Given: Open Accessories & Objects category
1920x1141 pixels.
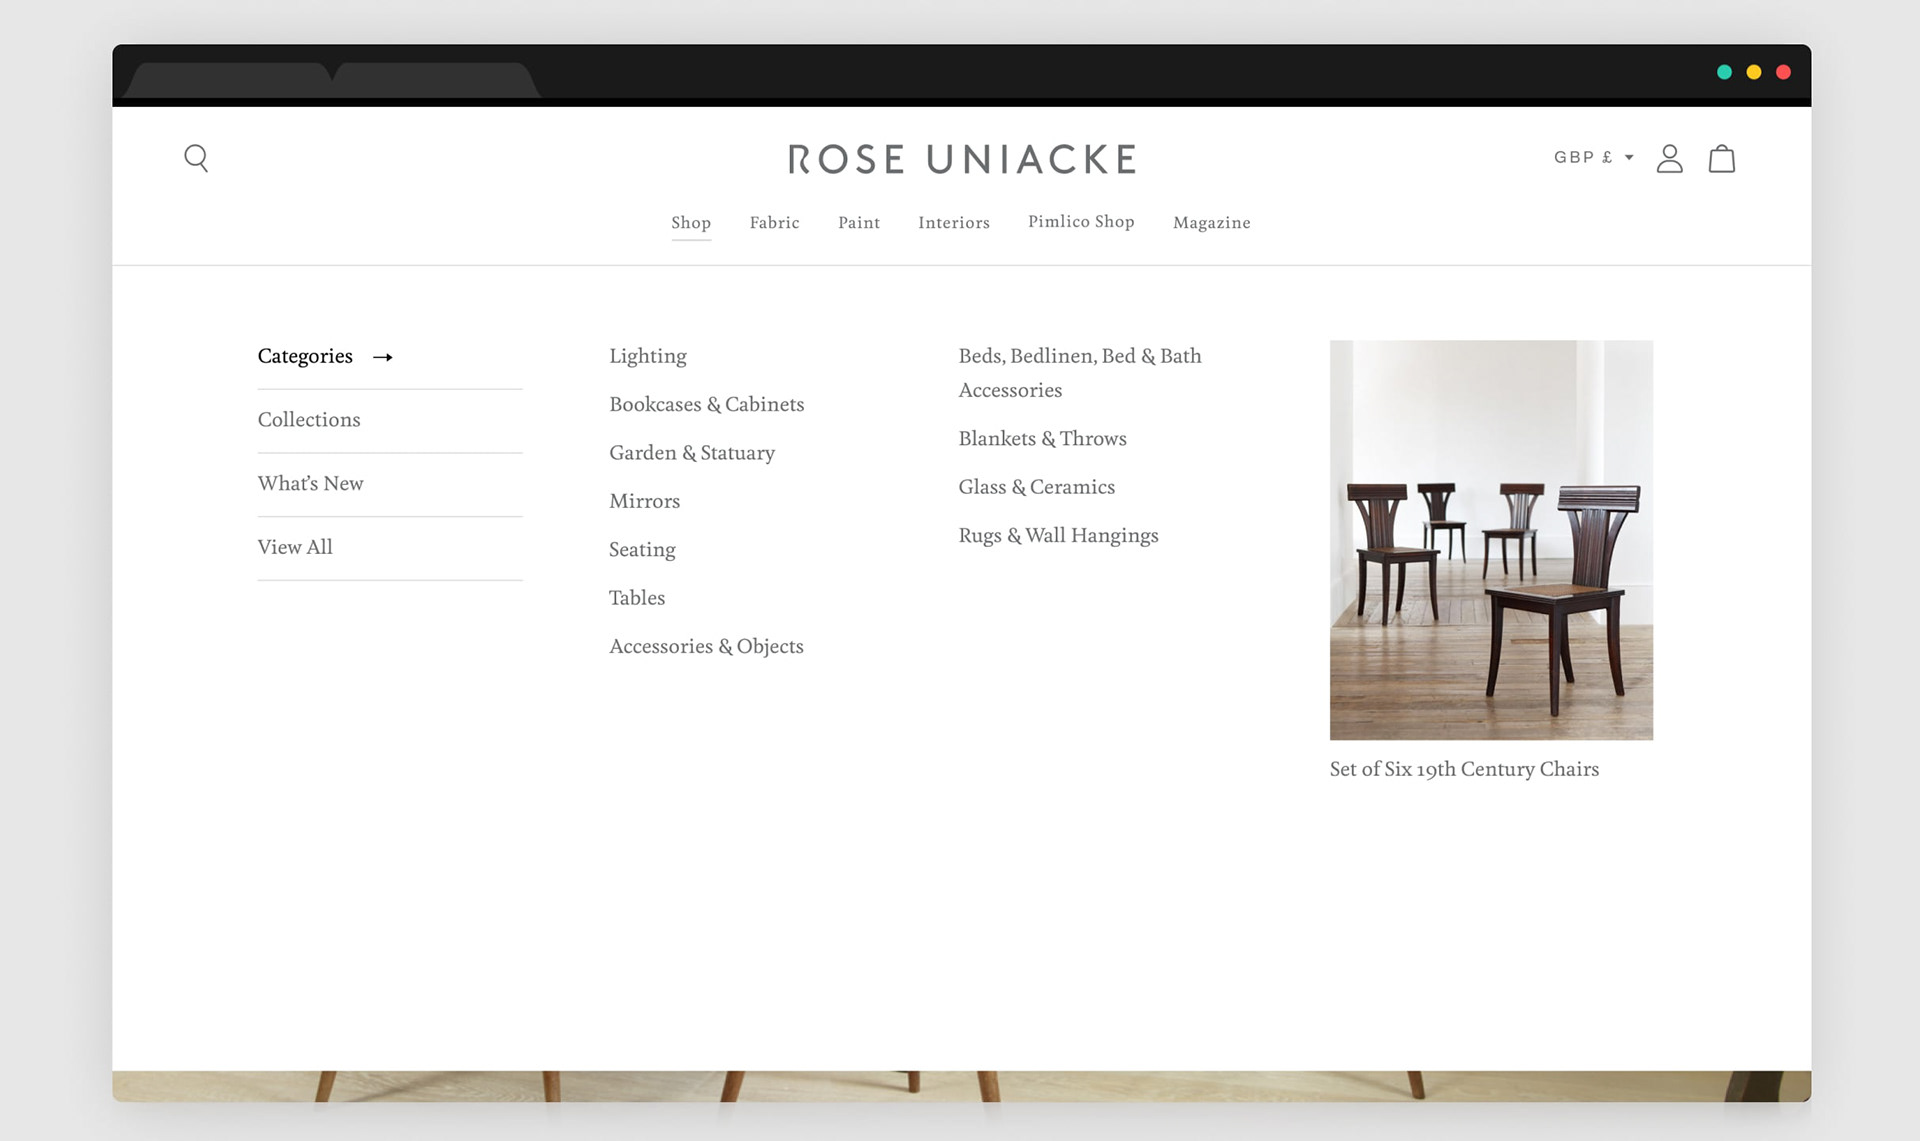Looking at the screenshot, I should 706,647.
